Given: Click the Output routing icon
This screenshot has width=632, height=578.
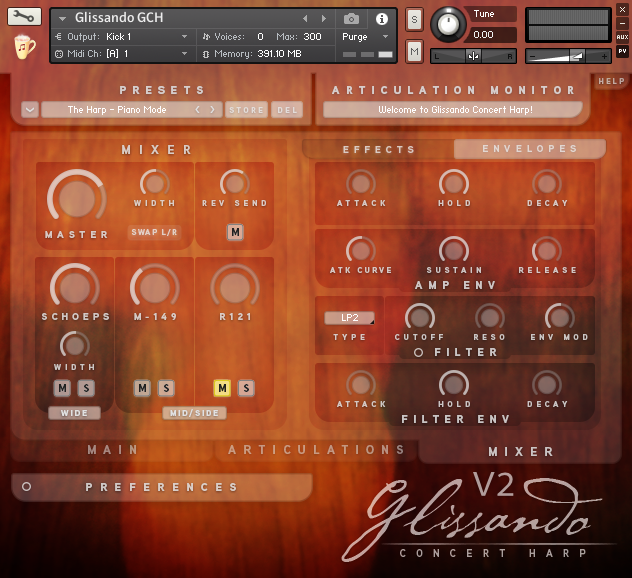Looking at the screenshot, I should (58, 37).
